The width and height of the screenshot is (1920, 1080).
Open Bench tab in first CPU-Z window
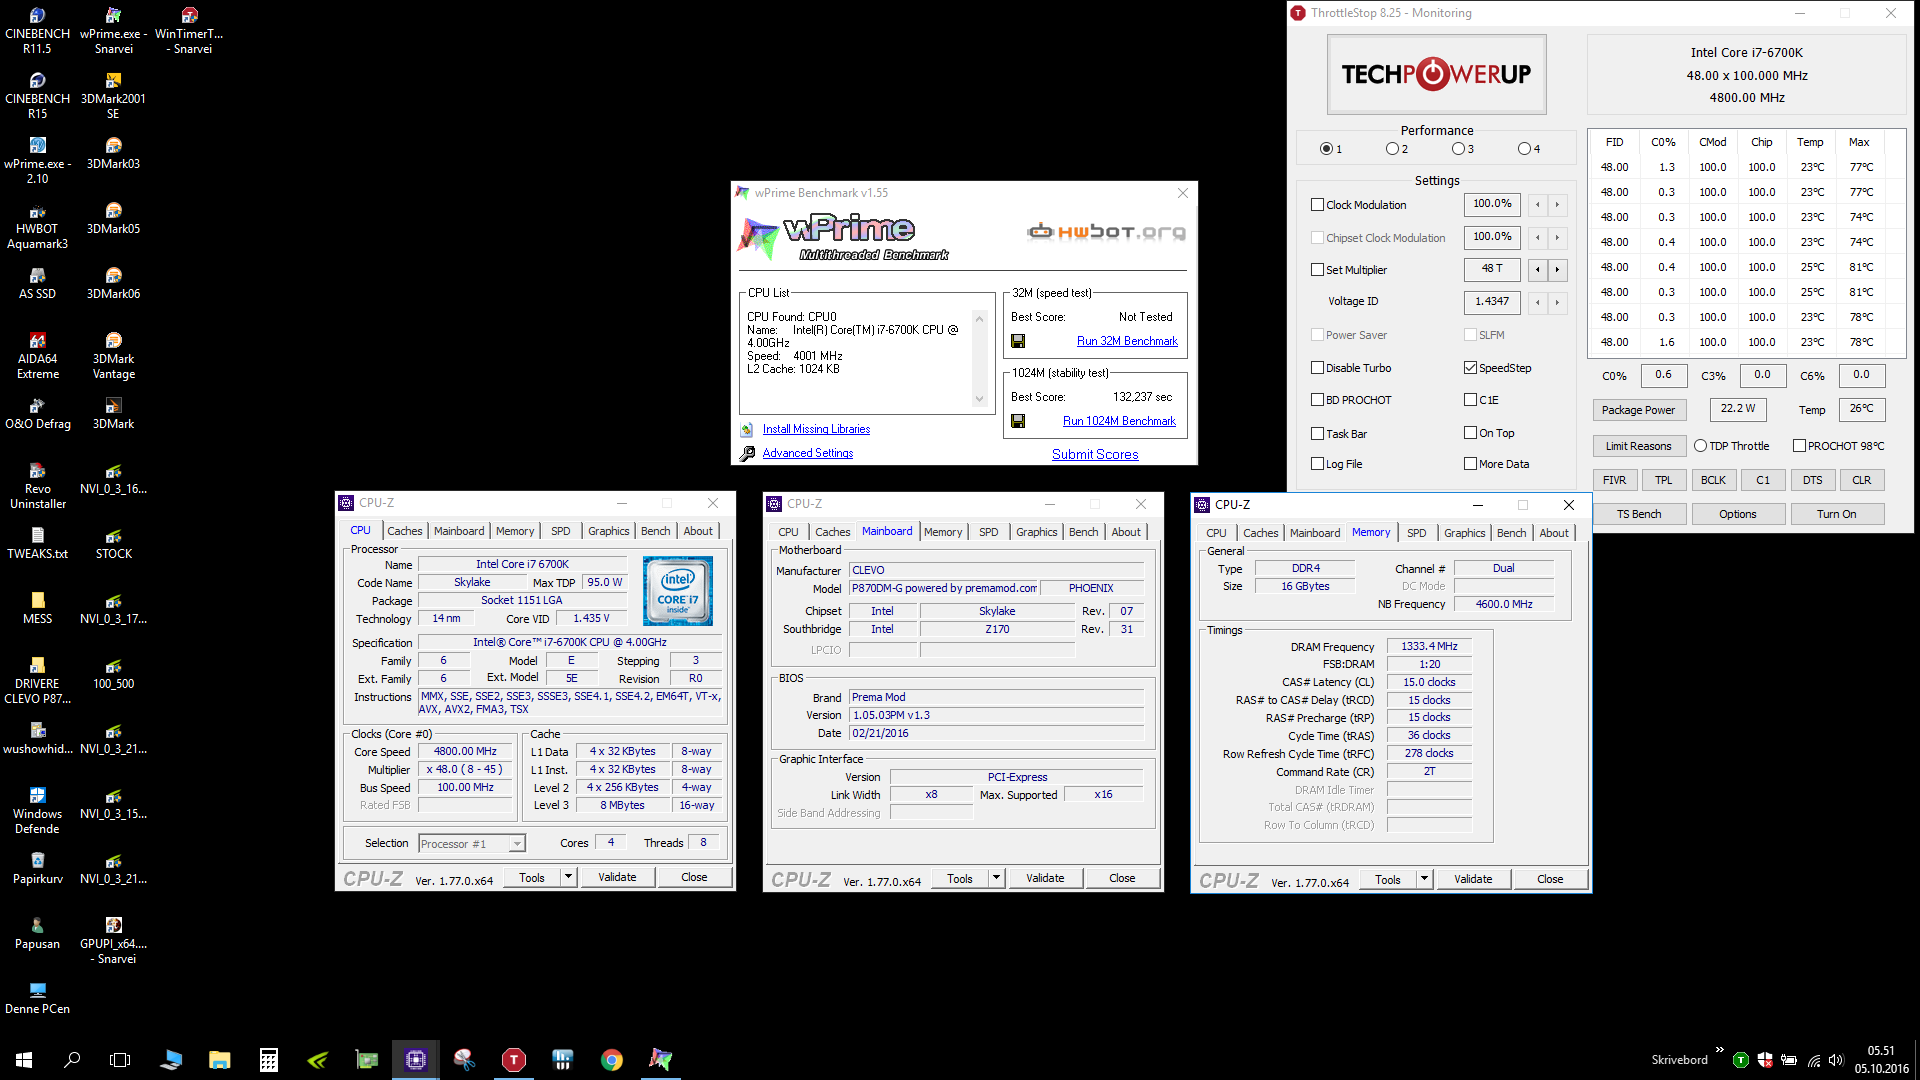(656, 531)
